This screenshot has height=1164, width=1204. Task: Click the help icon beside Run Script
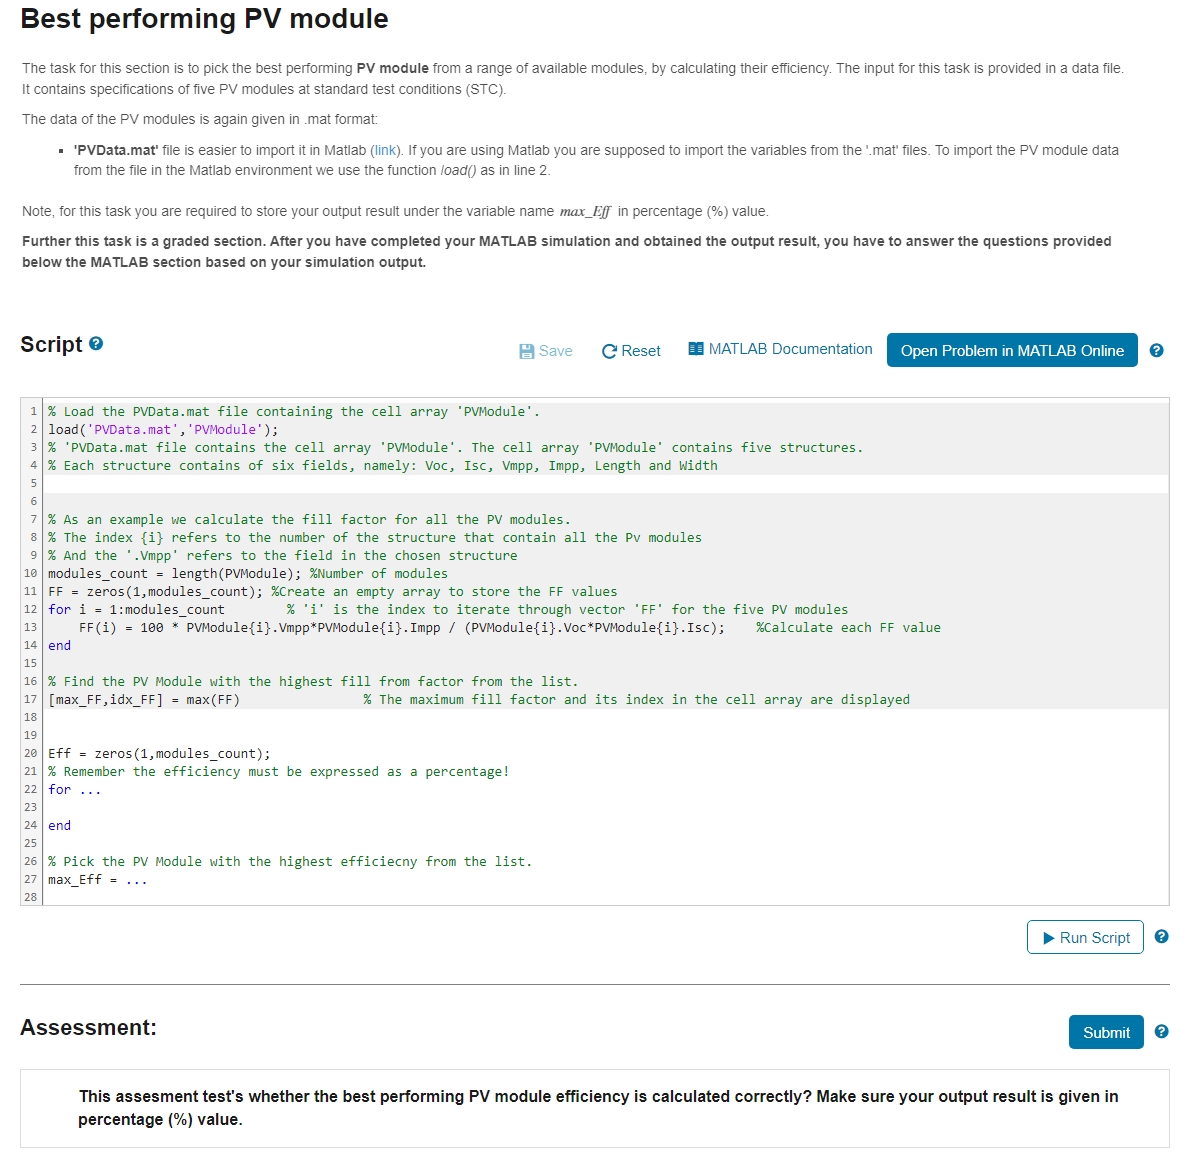pyautogui.click(x=1161, y=937)
